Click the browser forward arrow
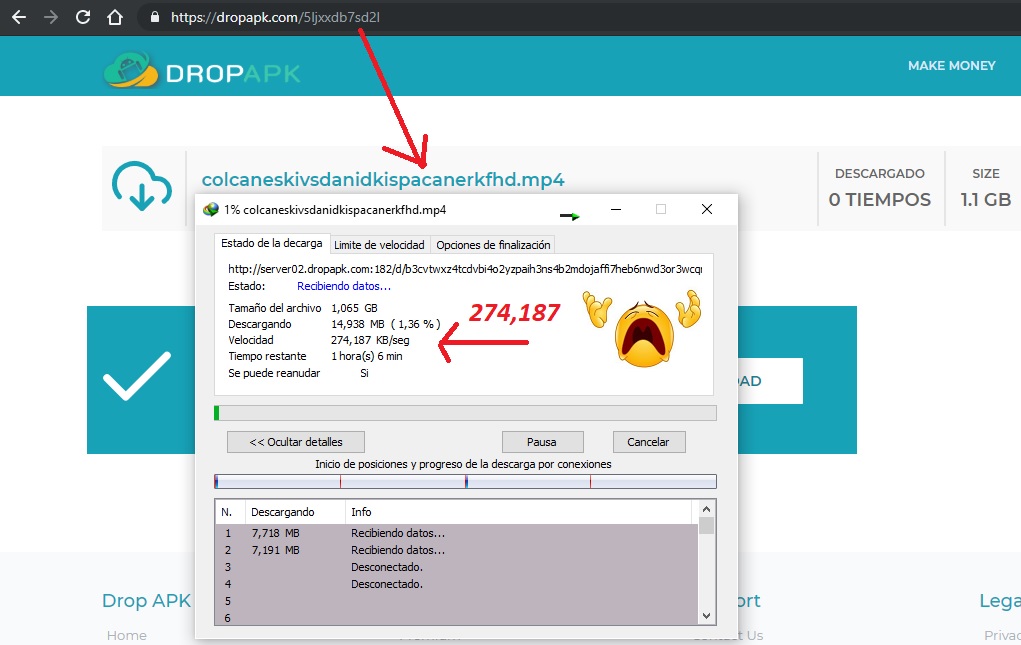 (x=50, y=17)
